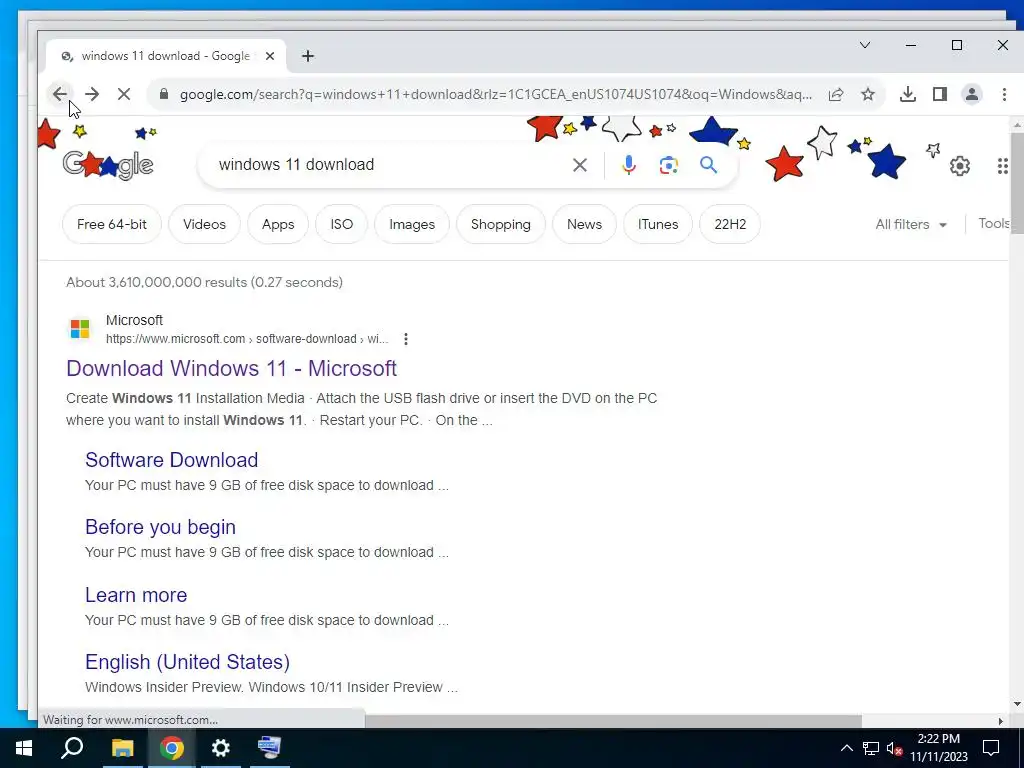Open the 'Software Download' sitelink
Image resolution: width=1024 pixels, height=768 pixels.
click(171, 460)
